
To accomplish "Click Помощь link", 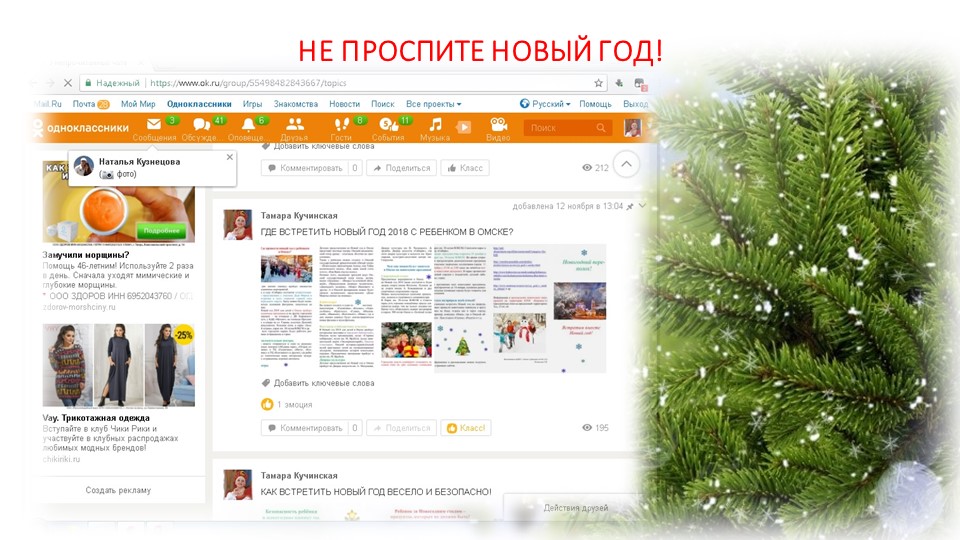I will pyautogui.click(x=595, y=104).
